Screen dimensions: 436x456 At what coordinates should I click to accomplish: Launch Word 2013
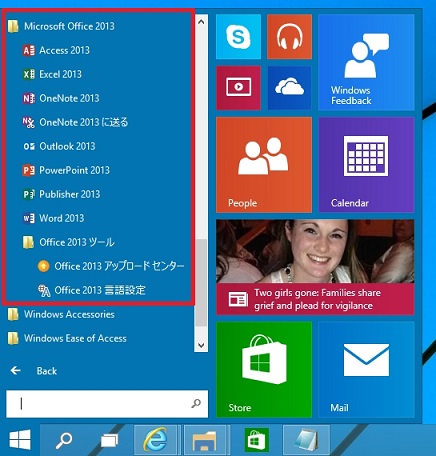click(53, 218)
